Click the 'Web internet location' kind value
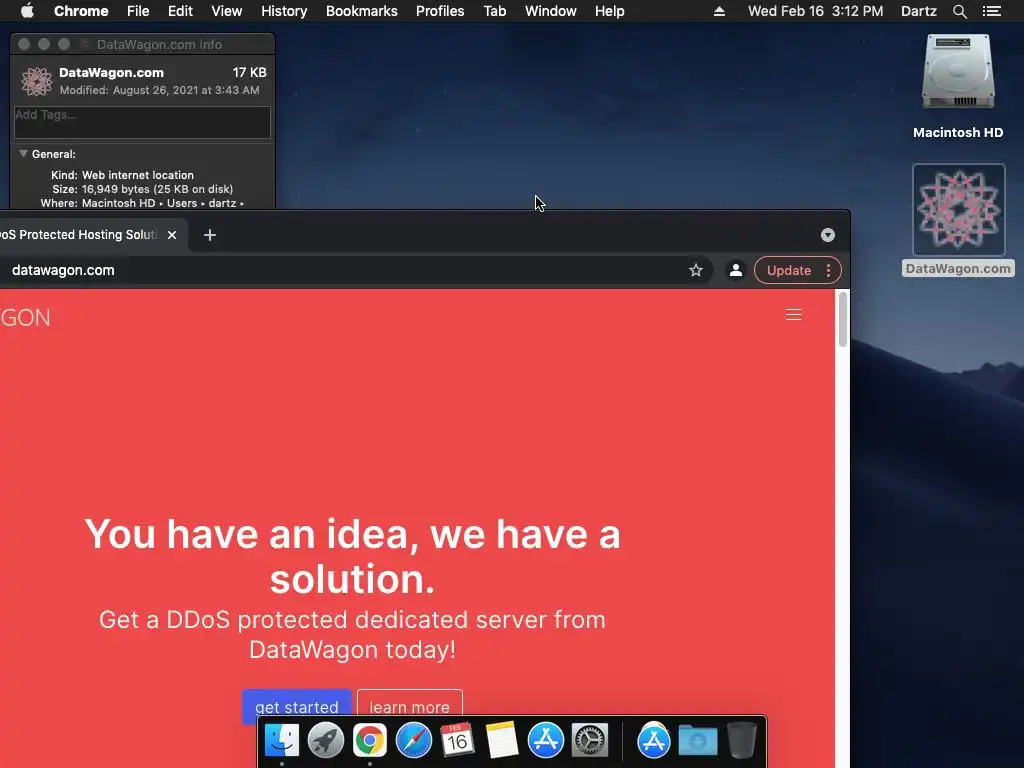The image size is (1024, 768). 138,175
